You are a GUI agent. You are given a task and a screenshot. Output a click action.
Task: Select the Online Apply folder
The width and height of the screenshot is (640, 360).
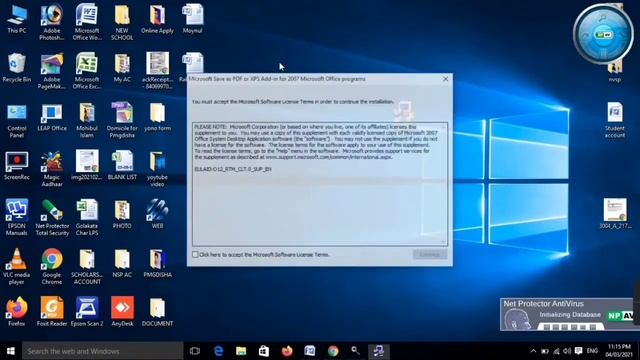(x=157, y=19)
